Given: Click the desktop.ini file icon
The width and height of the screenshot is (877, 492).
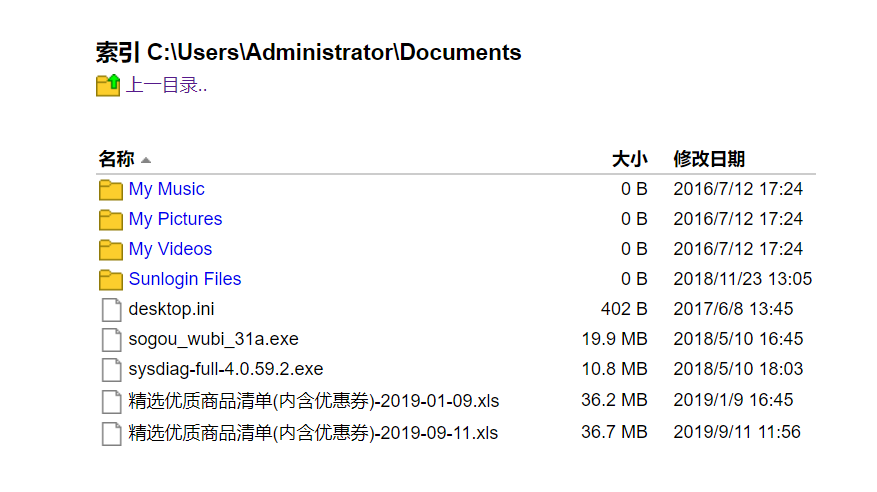Looking at the screenshot, I should coord(111,310).
